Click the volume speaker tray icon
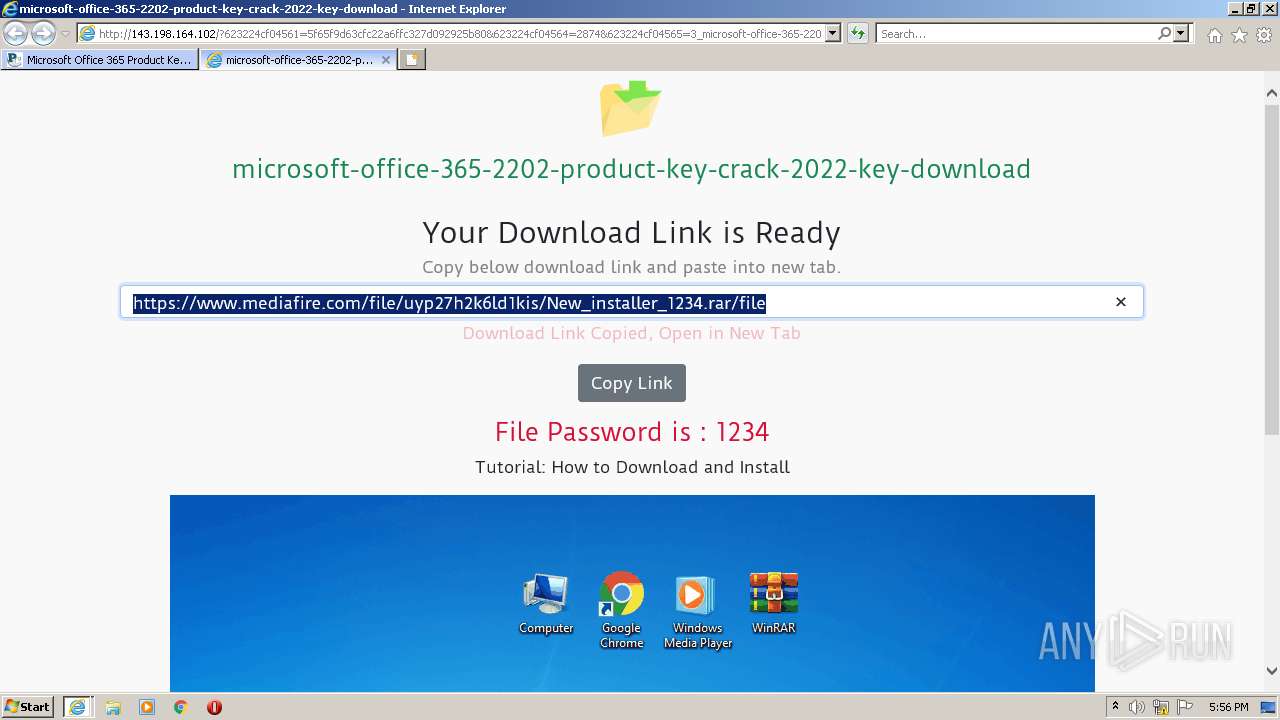This screenshot has height=720, width=1280. [x=1137, y=707]
